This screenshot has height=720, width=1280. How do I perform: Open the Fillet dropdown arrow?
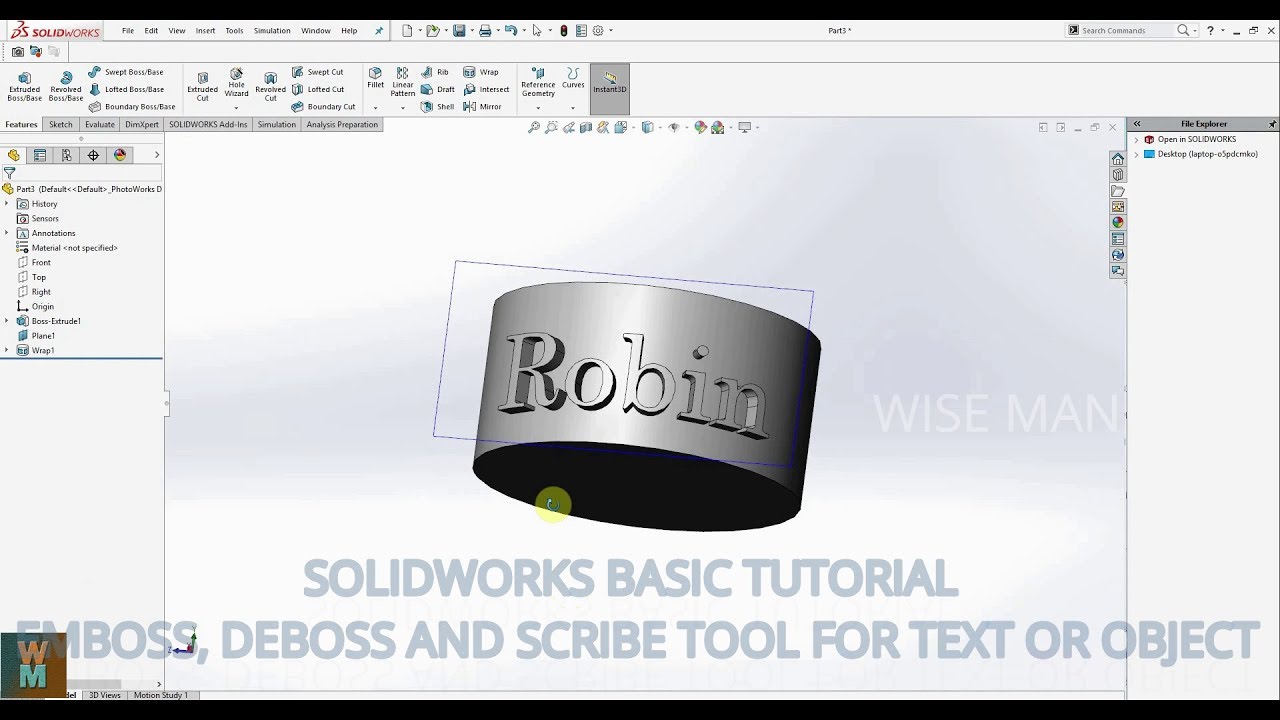[x=375, y=107]
